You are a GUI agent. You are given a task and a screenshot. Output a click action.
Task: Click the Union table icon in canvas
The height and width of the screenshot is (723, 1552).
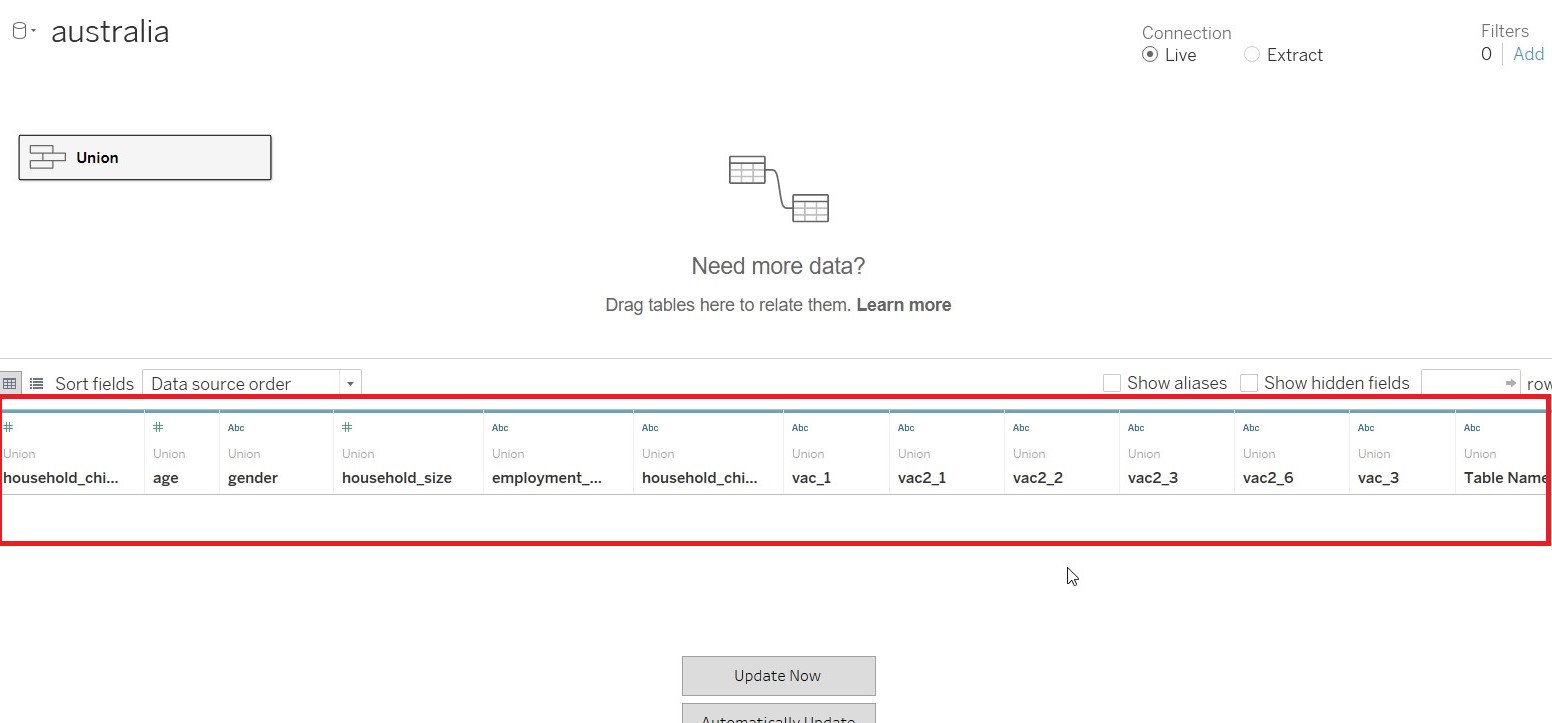(x=47, y=158)
